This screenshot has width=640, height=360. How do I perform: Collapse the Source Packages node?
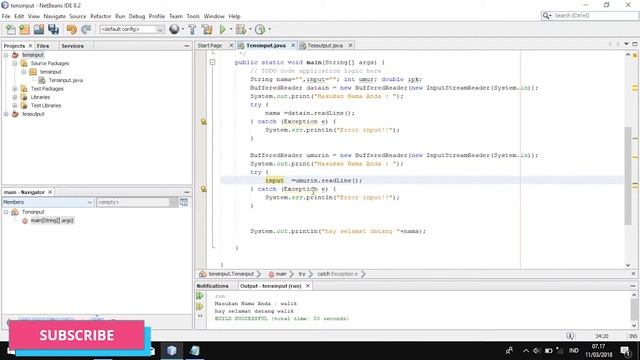click(x=15, y=63)
